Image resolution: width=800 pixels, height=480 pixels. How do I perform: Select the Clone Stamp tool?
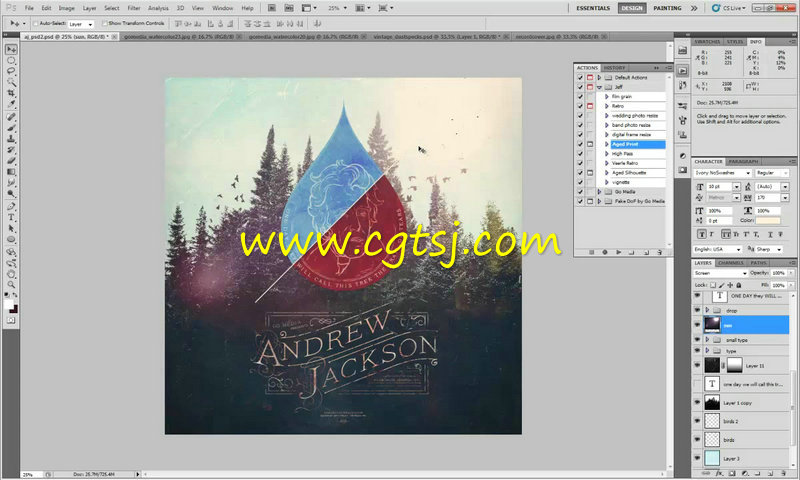11,138
